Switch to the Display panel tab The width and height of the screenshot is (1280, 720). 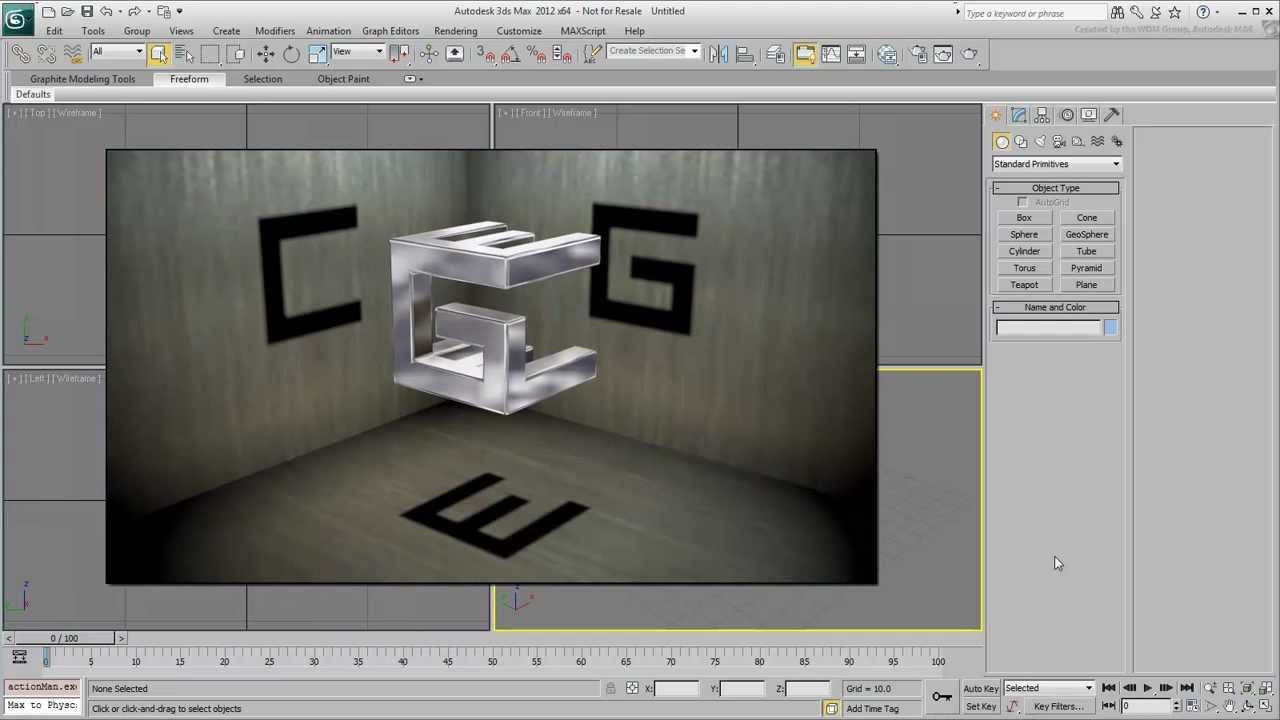[x=1089, y=115]
